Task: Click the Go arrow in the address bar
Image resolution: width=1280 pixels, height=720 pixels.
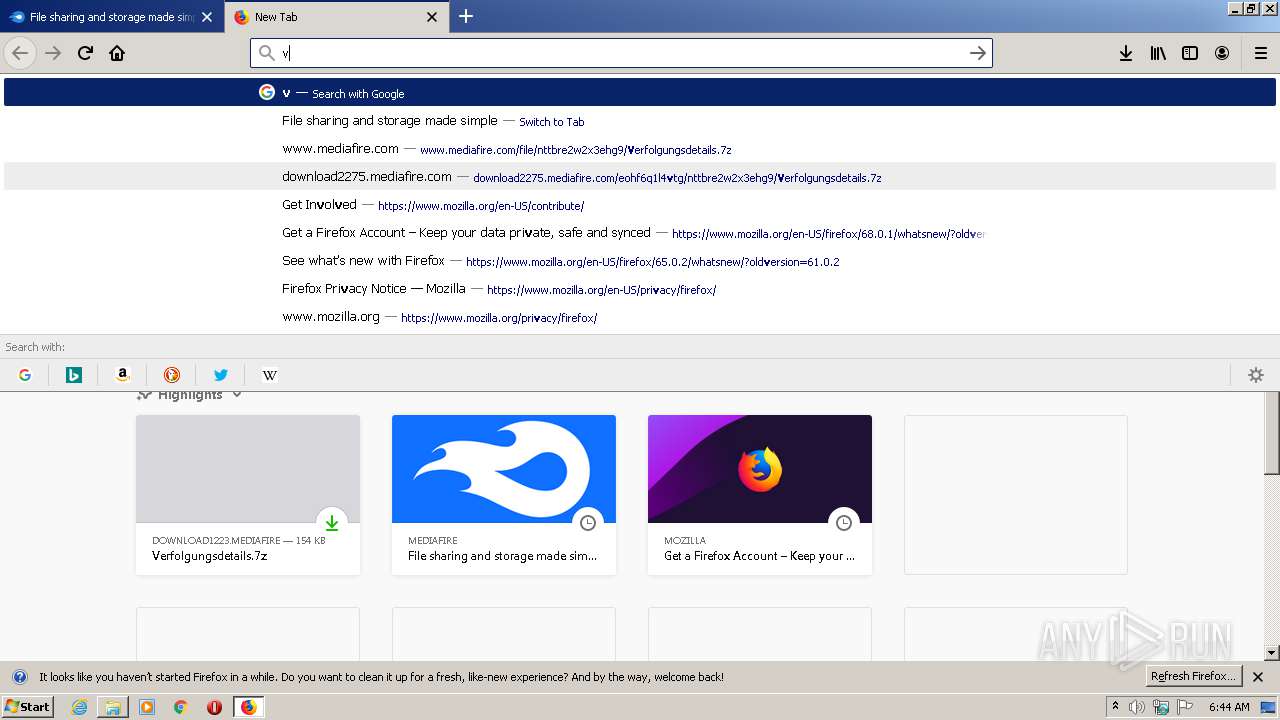Action: [978, 53]
